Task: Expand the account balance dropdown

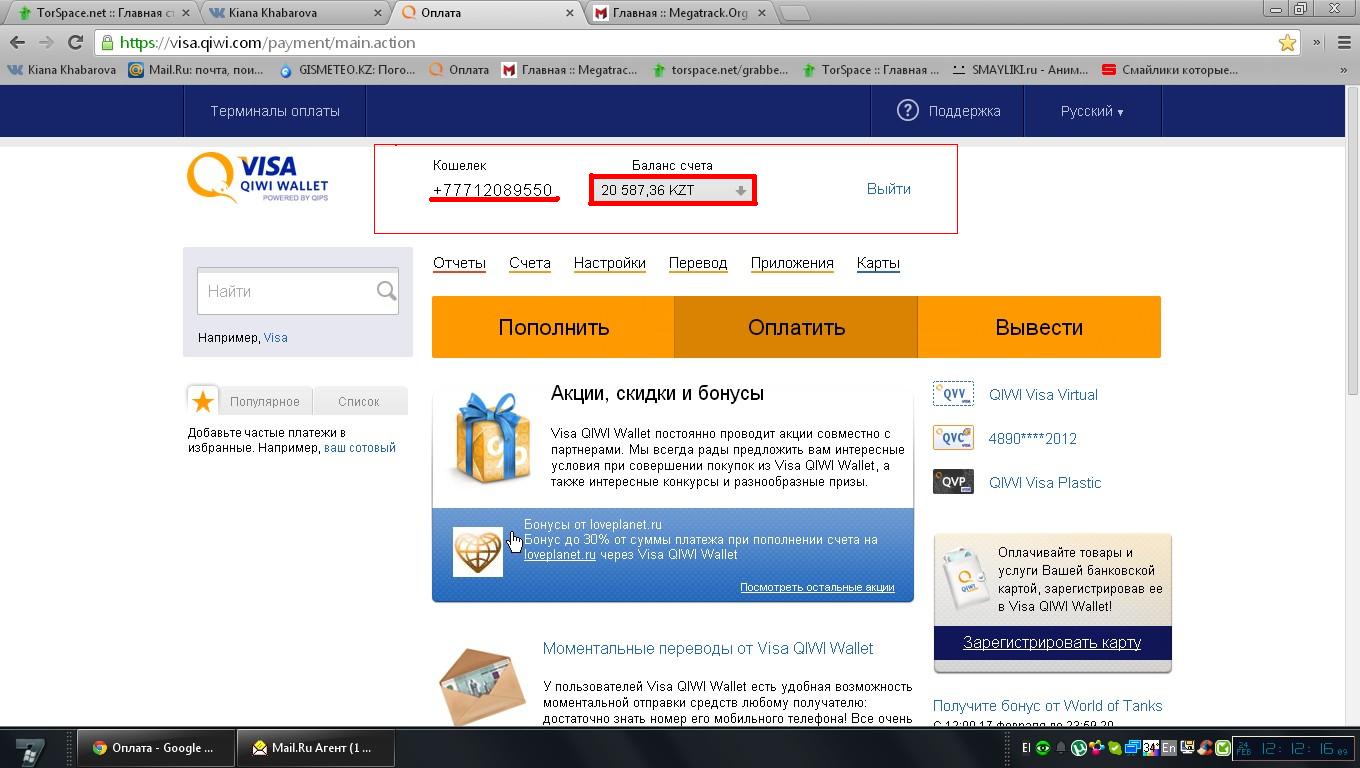Action: [x=740, y=190]
